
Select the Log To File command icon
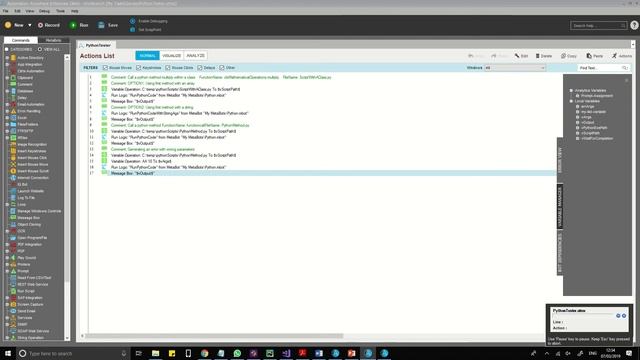pyautogui.click(x=13, y=198)
